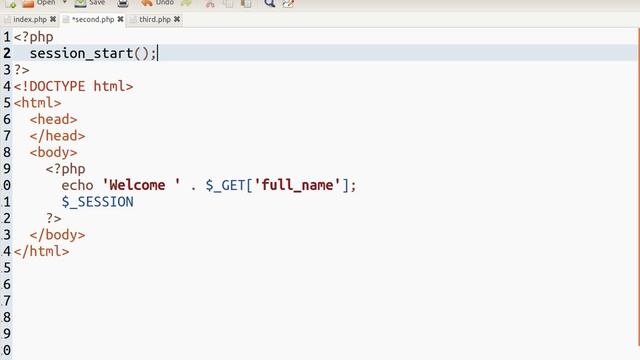Click line number 4 in the gutter
Image resolution: width=640 pixels, height=360 pixels.
(x=7, y=86)
